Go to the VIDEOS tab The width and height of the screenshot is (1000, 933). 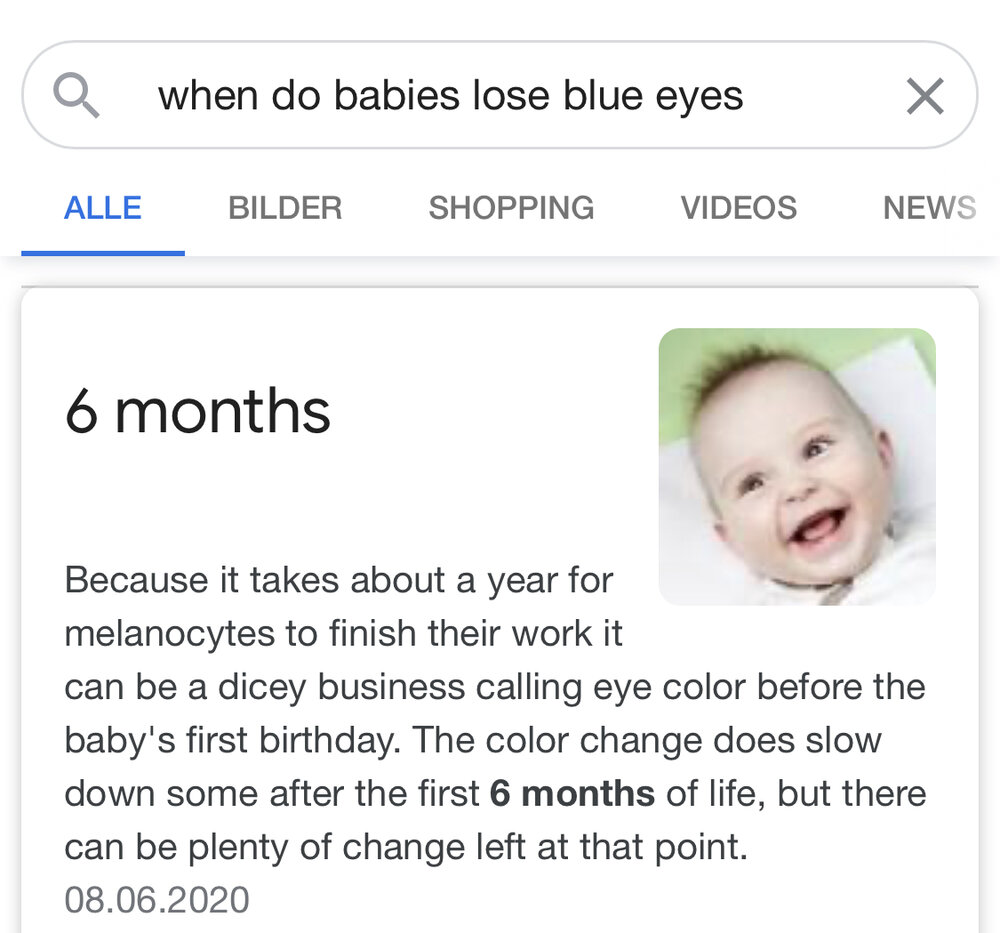pos(739,208)
